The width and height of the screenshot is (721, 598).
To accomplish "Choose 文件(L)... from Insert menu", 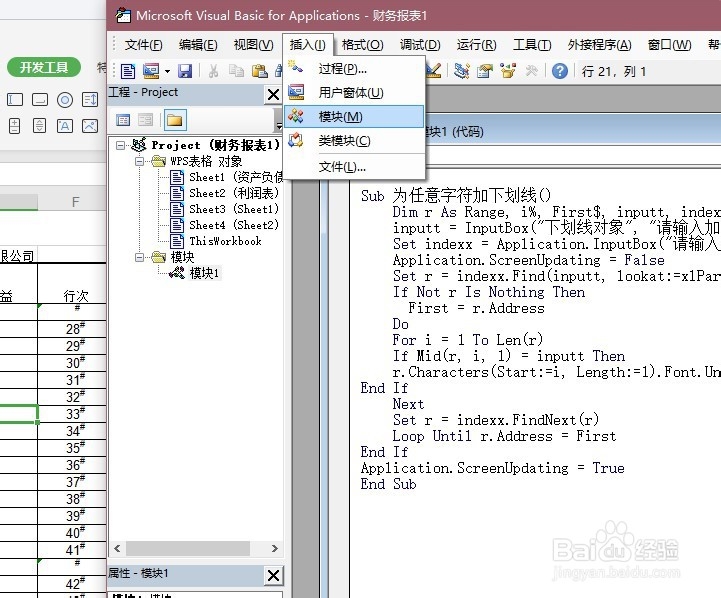I will click(354, 167).
